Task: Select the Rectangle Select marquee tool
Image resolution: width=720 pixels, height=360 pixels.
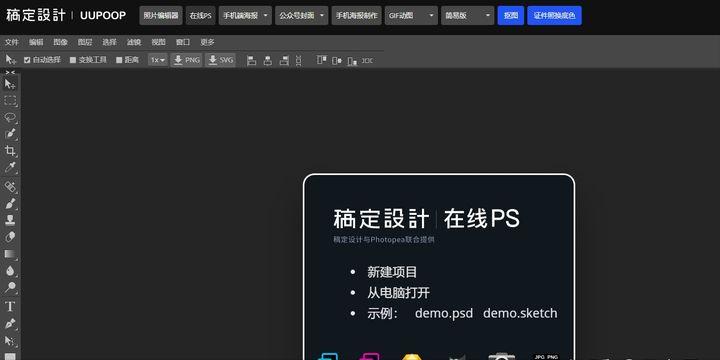Action: [x=10, y=101]
